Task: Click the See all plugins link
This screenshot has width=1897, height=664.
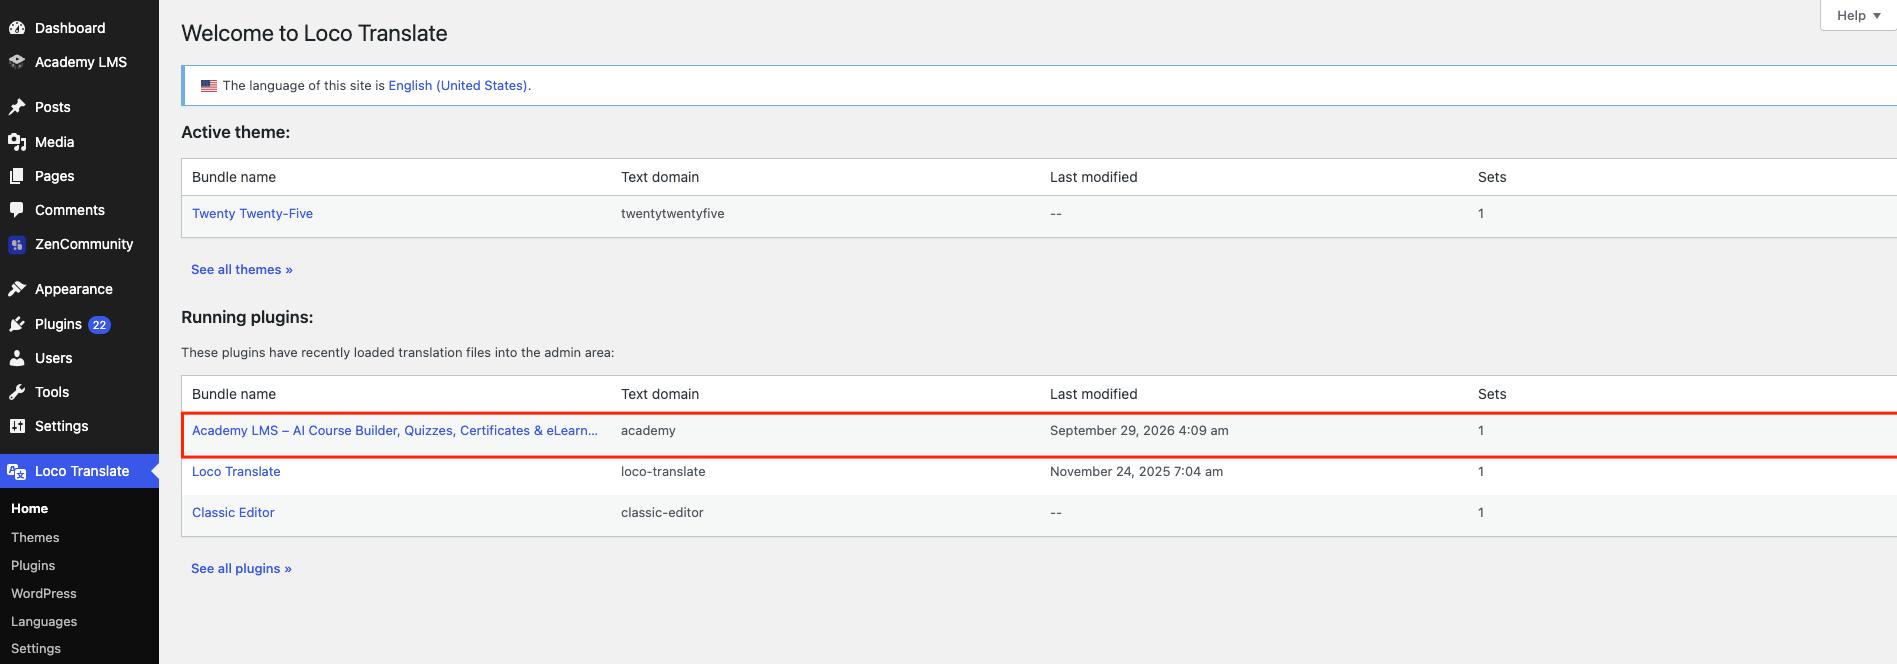Action: point(241,569)
